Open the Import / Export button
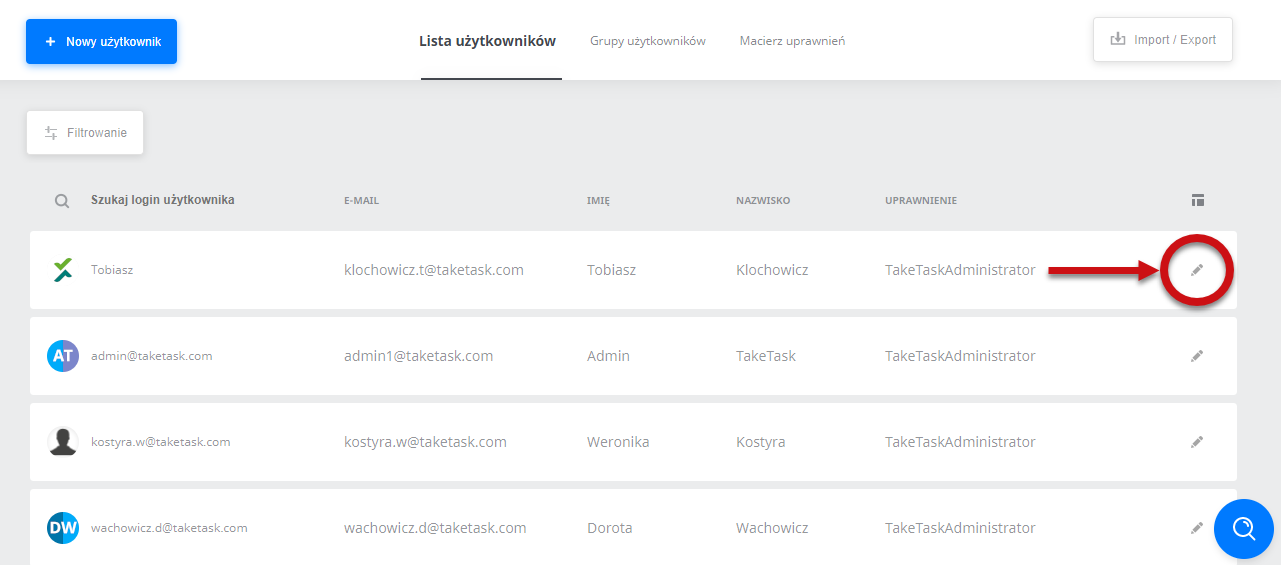Screen dimensions: 1281x565 (x=1163, y=40)
